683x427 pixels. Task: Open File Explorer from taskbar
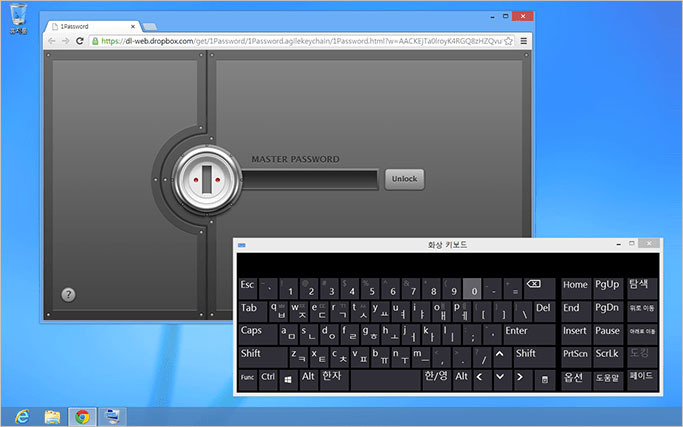pos(52,417)
